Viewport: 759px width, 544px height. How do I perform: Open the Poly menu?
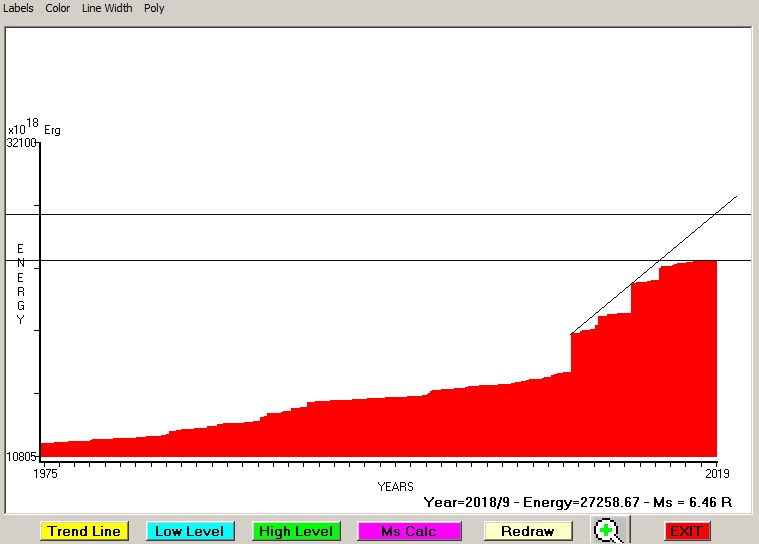point(154,8)
